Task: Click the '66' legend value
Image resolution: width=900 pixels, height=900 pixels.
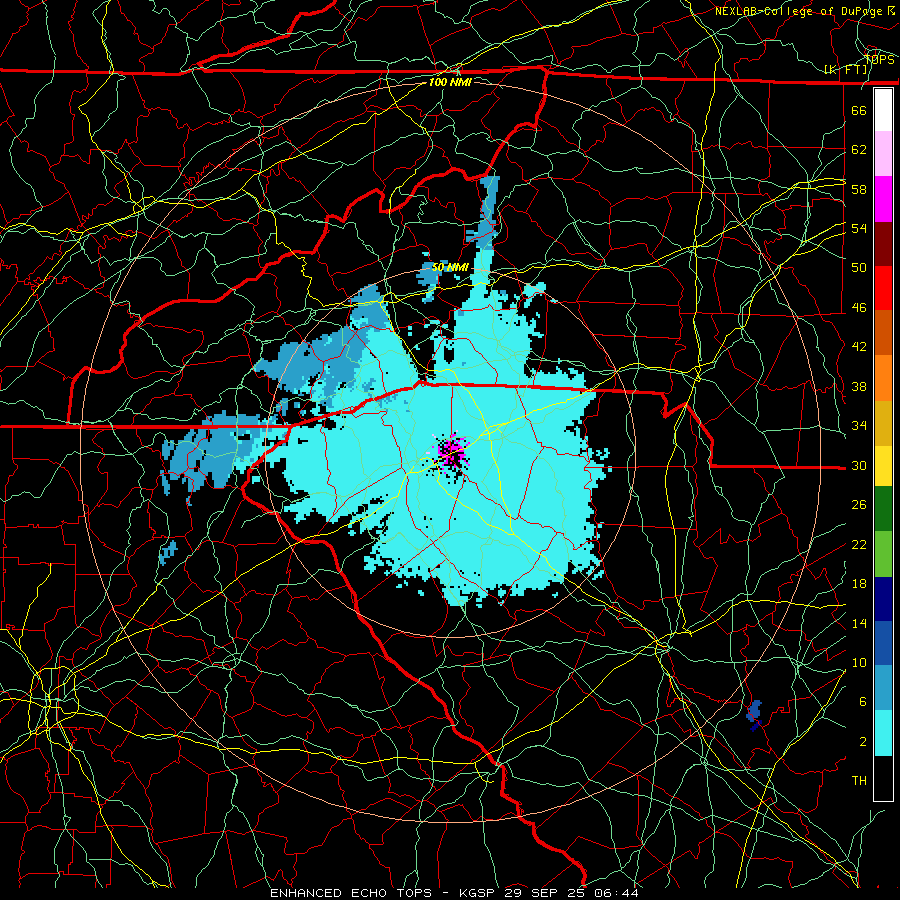Action: coord(859,111)
